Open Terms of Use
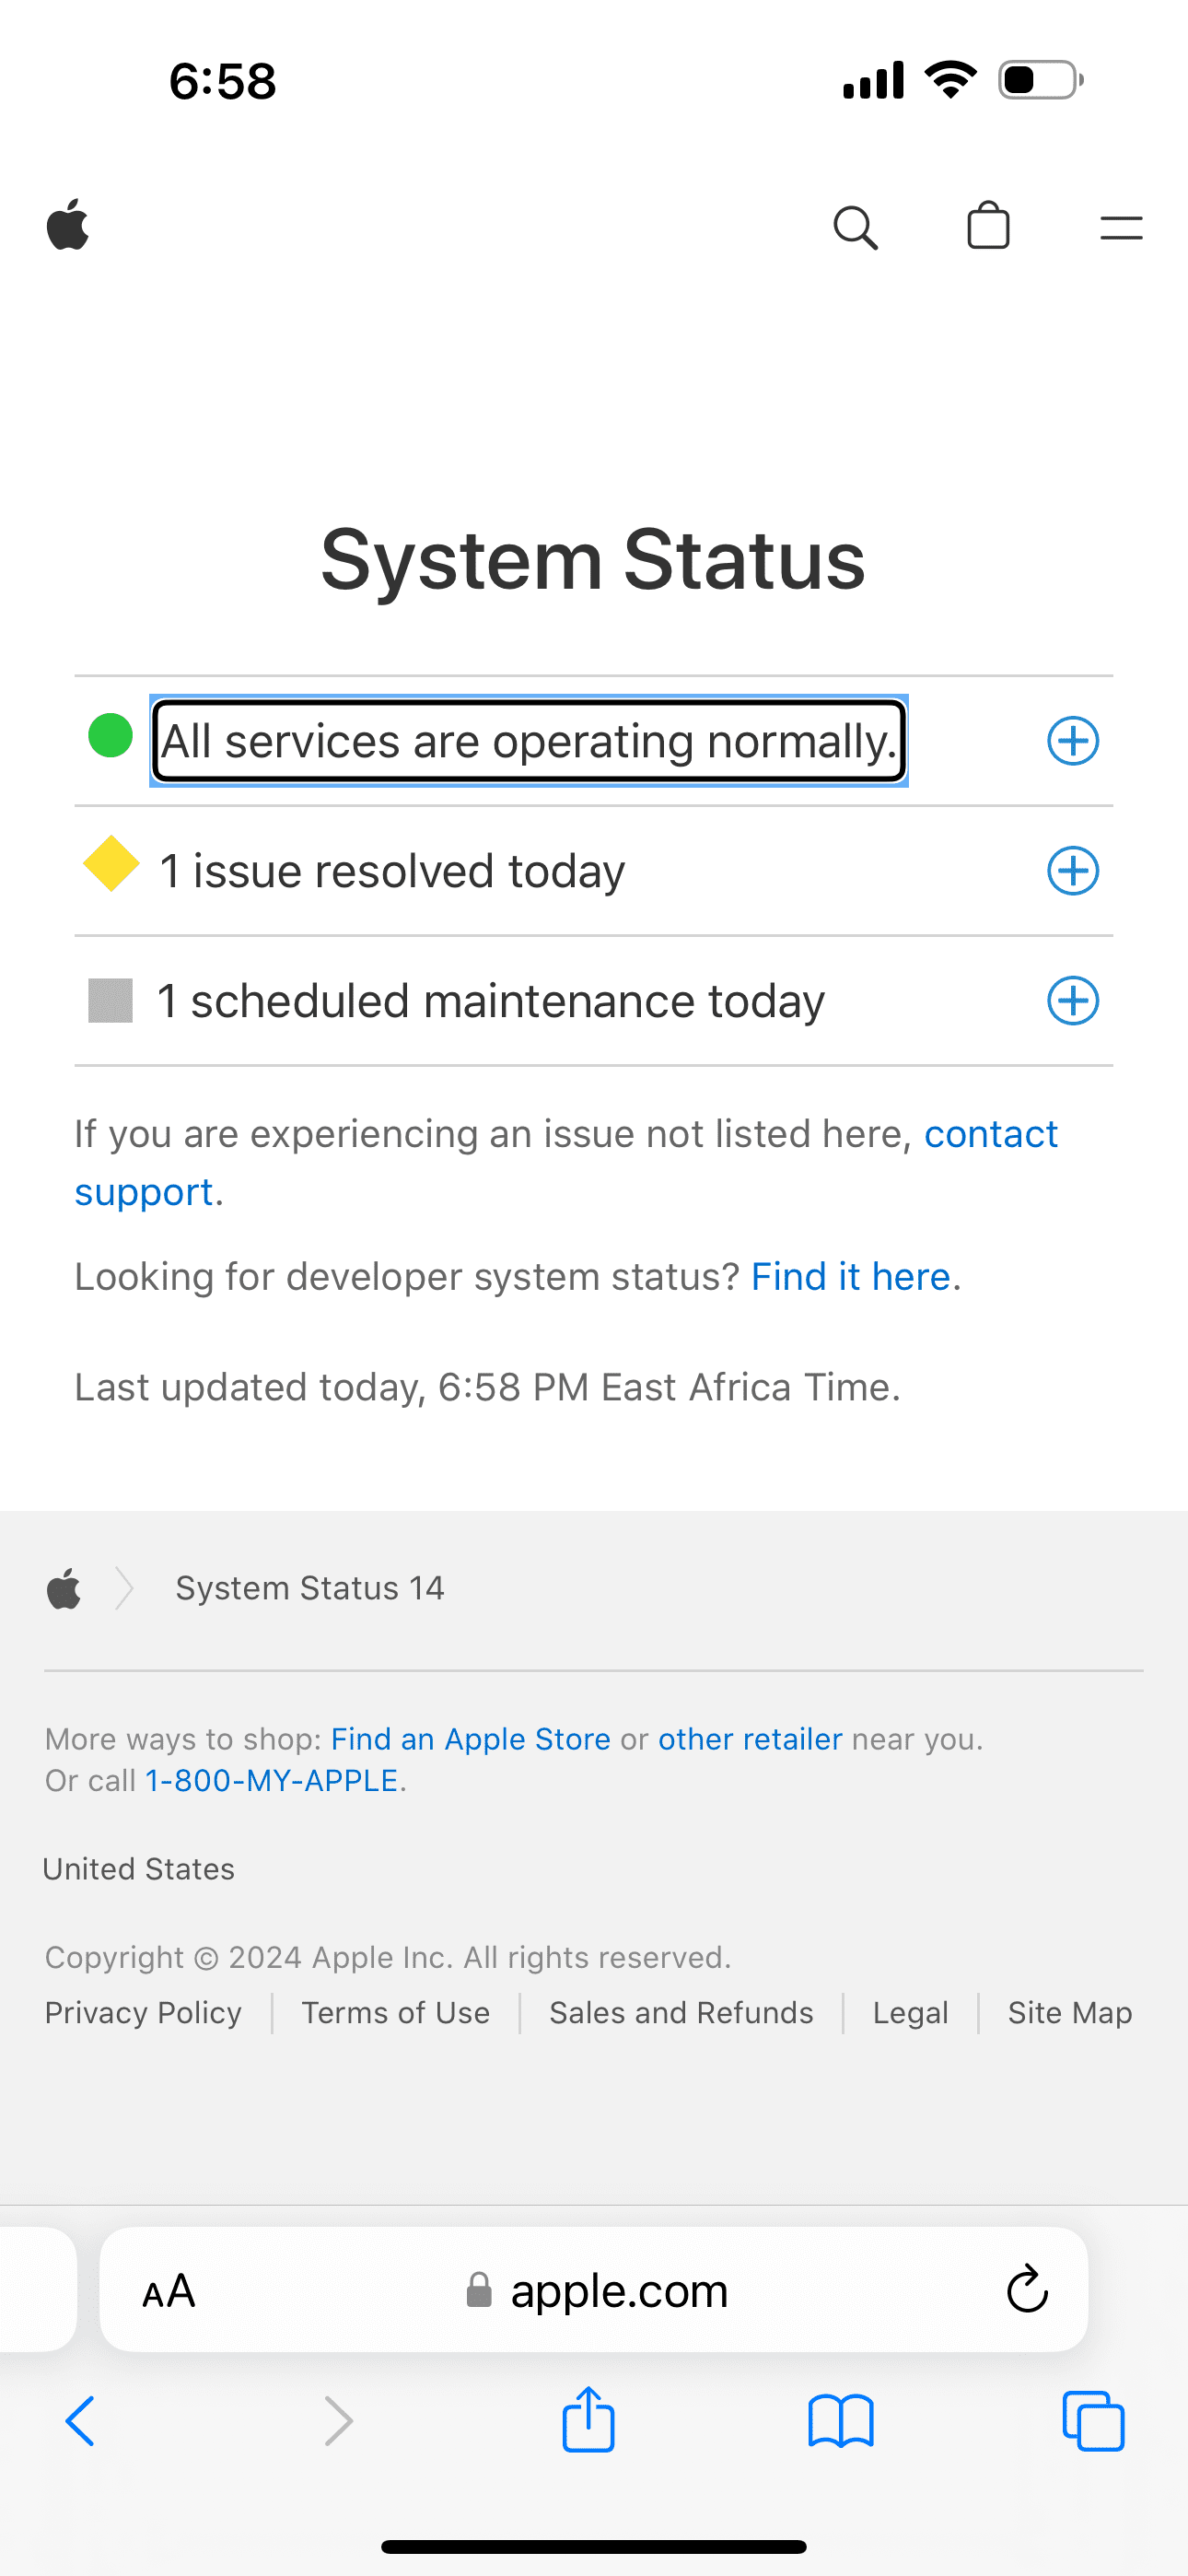1188x2576 pixels. click(x=394, y=2012)
